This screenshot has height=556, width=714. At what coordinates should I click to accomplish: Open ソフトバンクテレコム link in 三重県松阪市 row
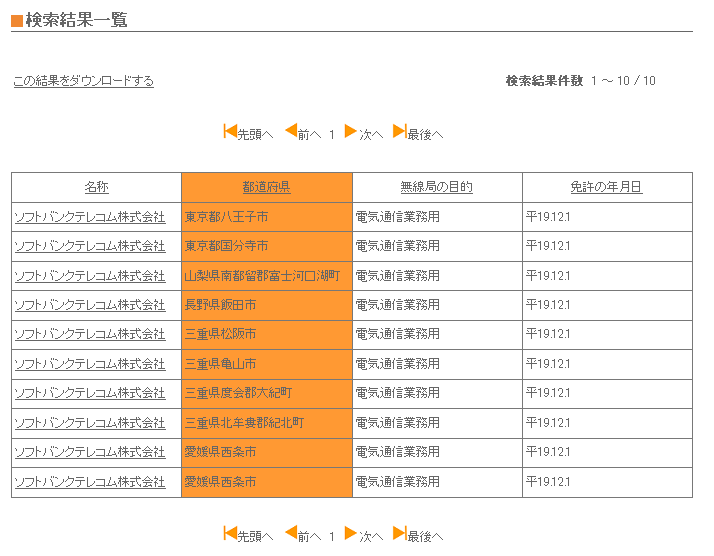(x=90, y=334)
